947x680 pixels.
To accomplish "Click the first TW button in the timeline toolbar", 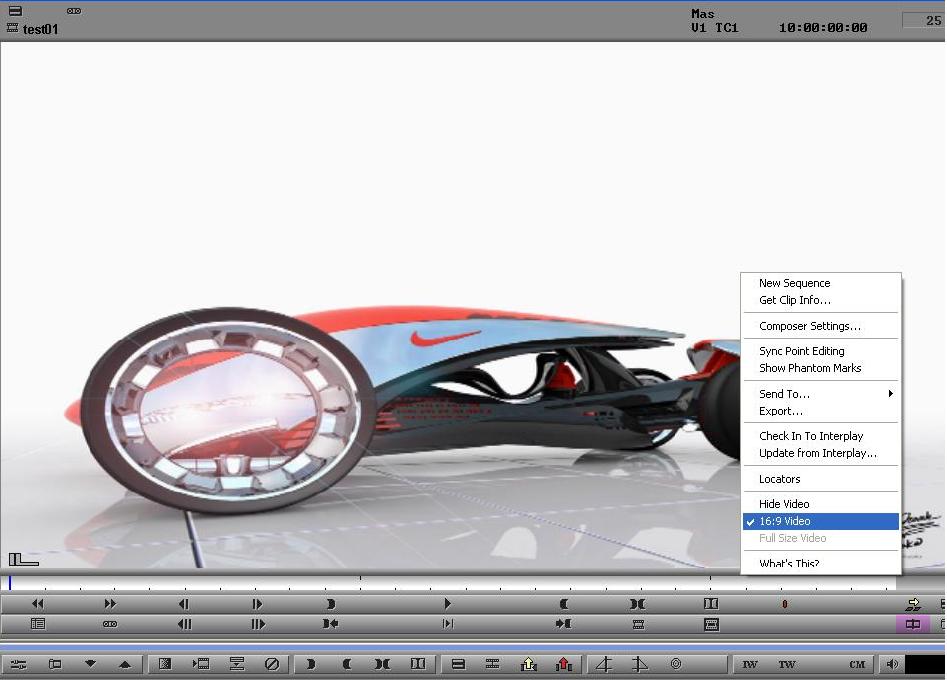I will coord(750,664).
